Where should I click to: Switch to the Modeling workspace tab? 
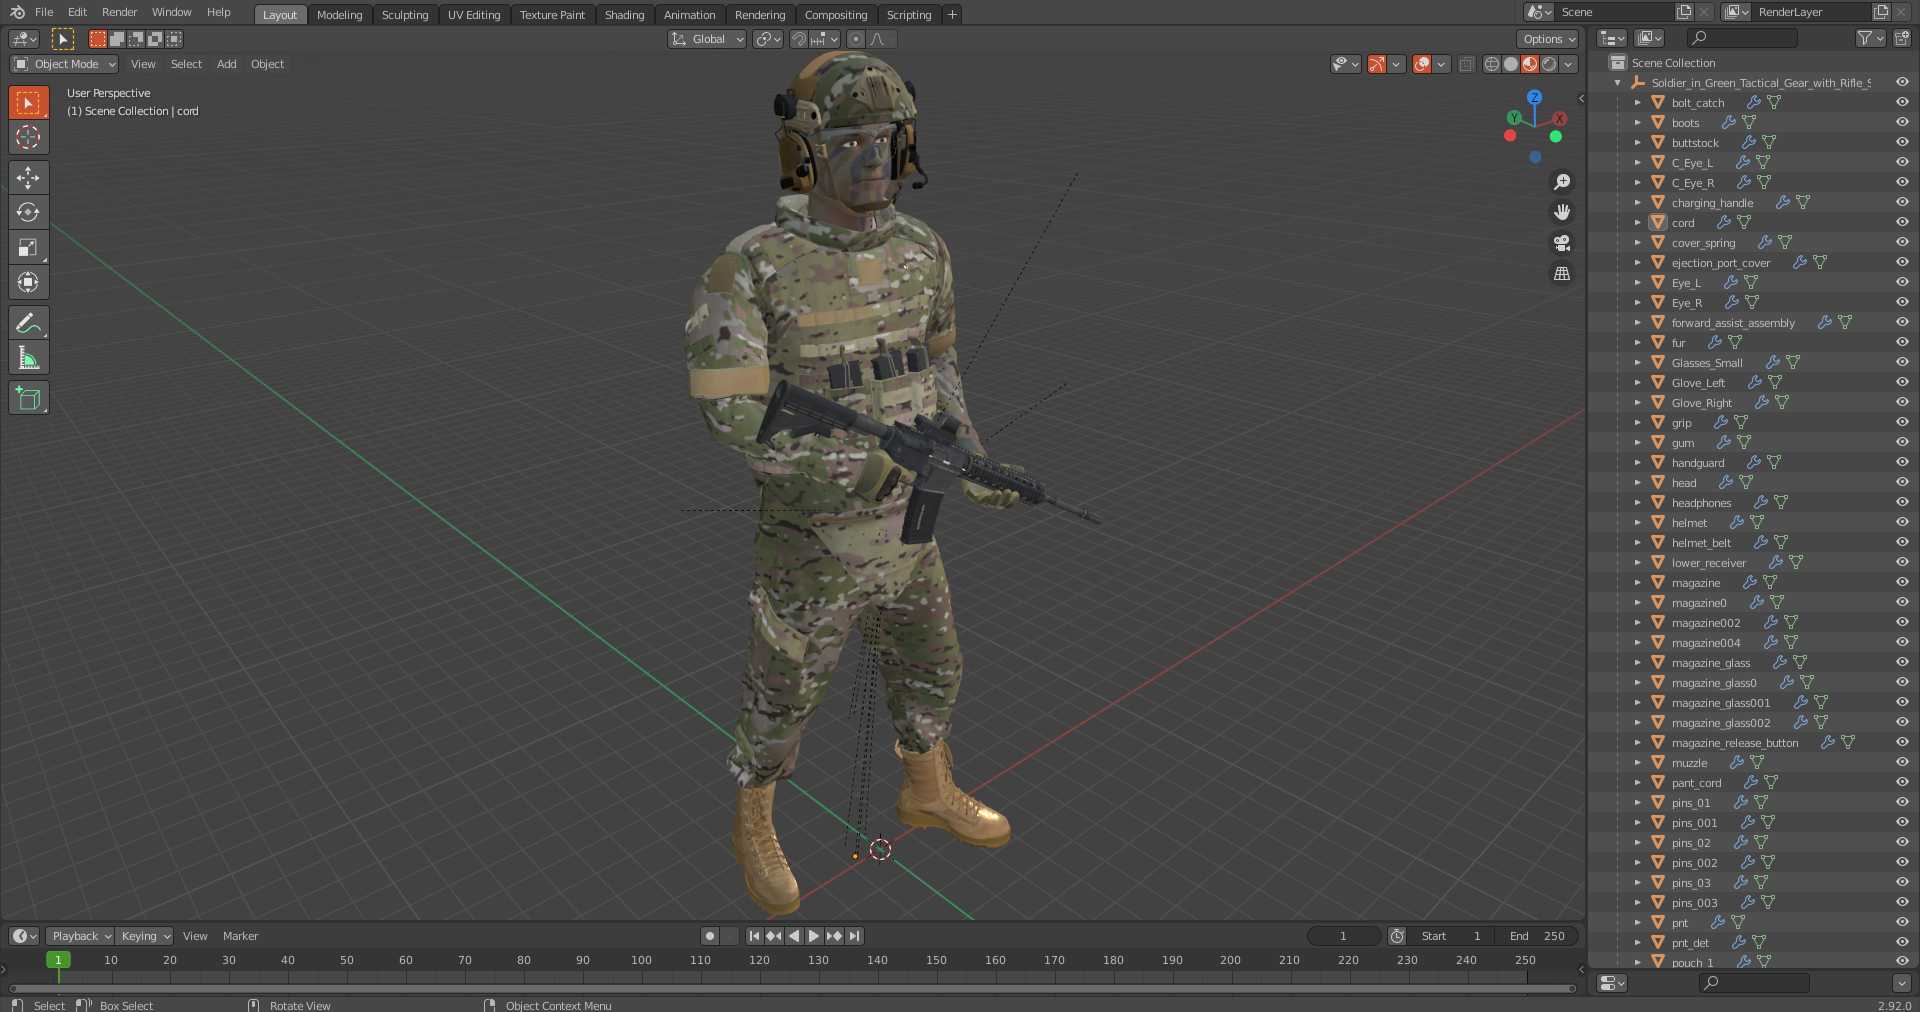pos(340,15)
